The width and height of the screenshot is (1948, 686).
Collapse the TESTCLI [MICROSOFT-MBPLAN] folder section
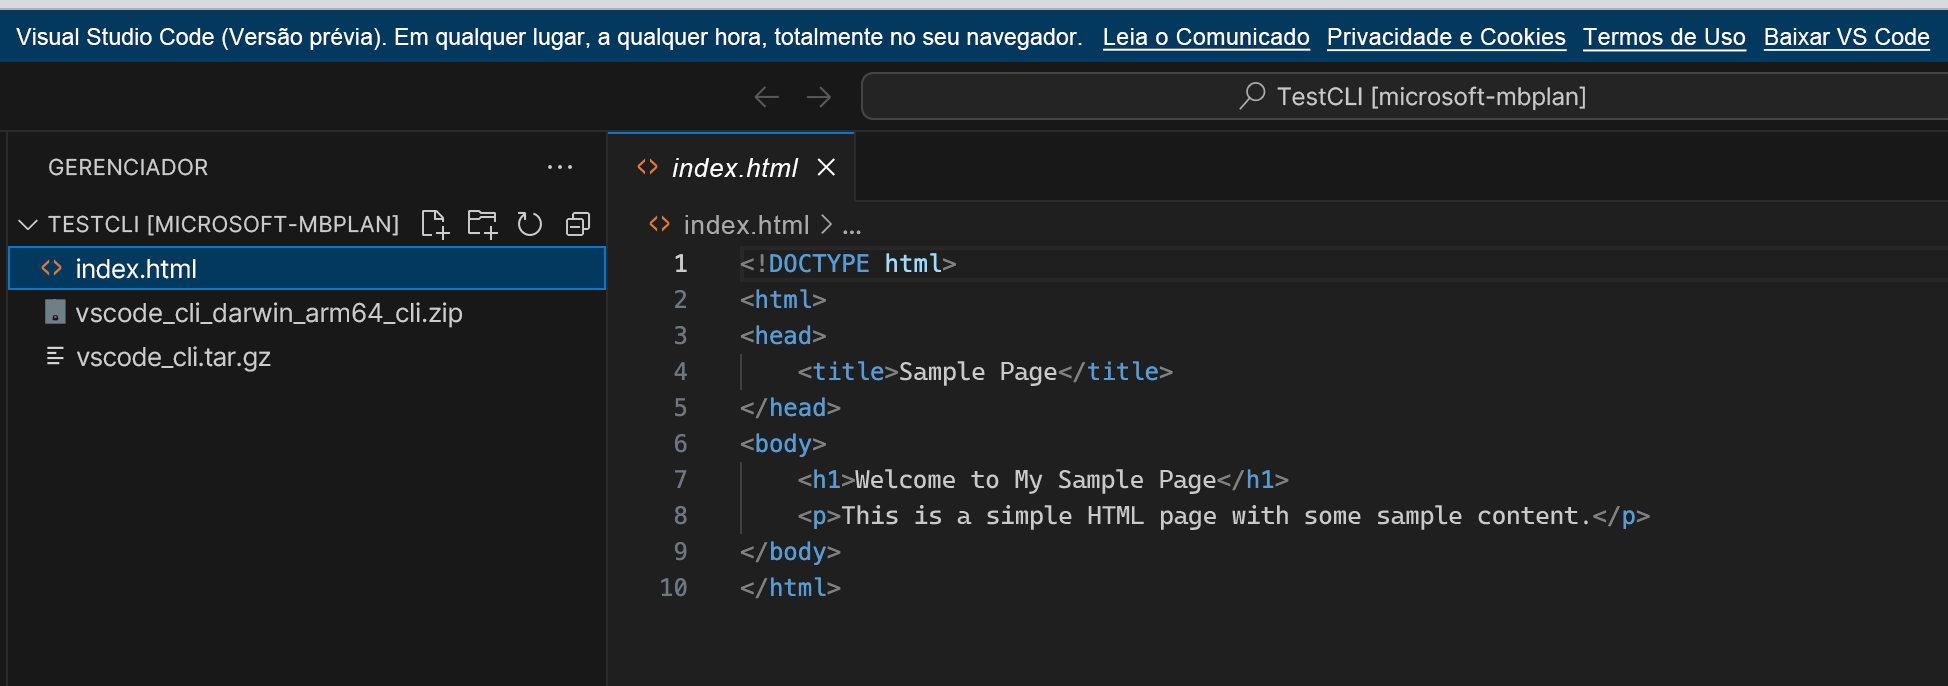[x=28, y=224]
